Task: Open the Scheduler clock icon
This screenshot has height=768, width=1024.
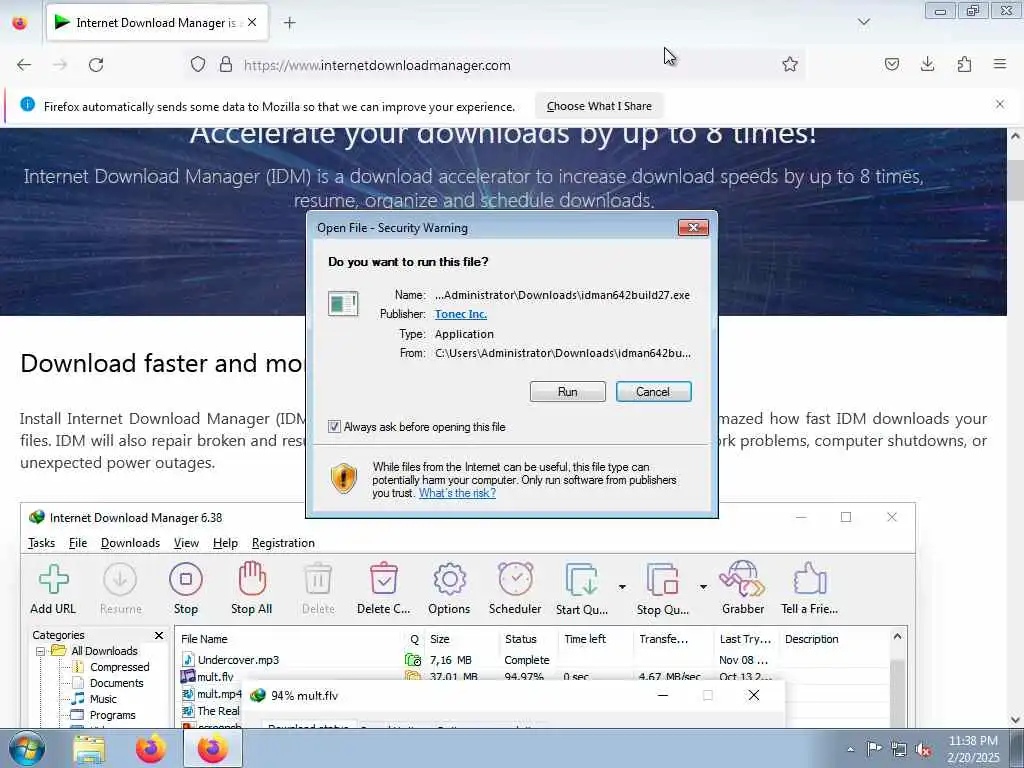Action: [x=515, y=579]
